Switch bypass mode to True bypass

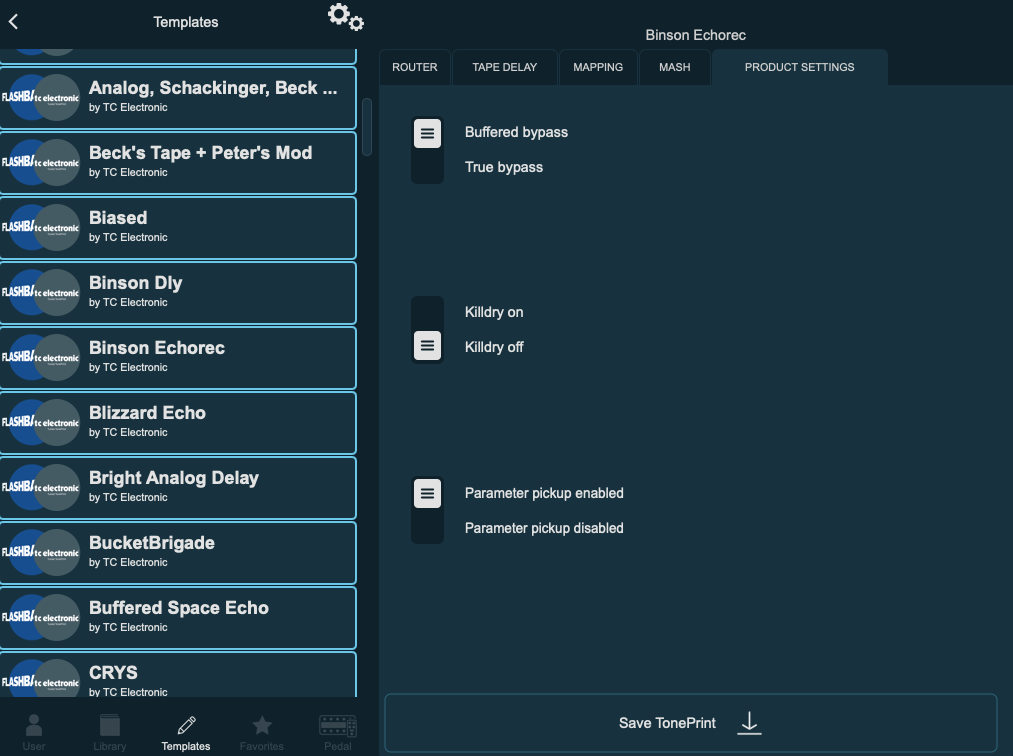click(x=427, y=167)
